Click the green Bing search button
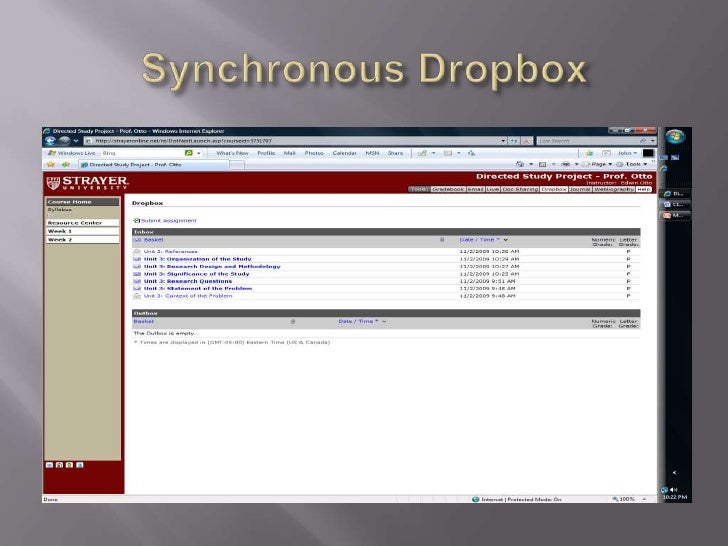 [188, 153]
